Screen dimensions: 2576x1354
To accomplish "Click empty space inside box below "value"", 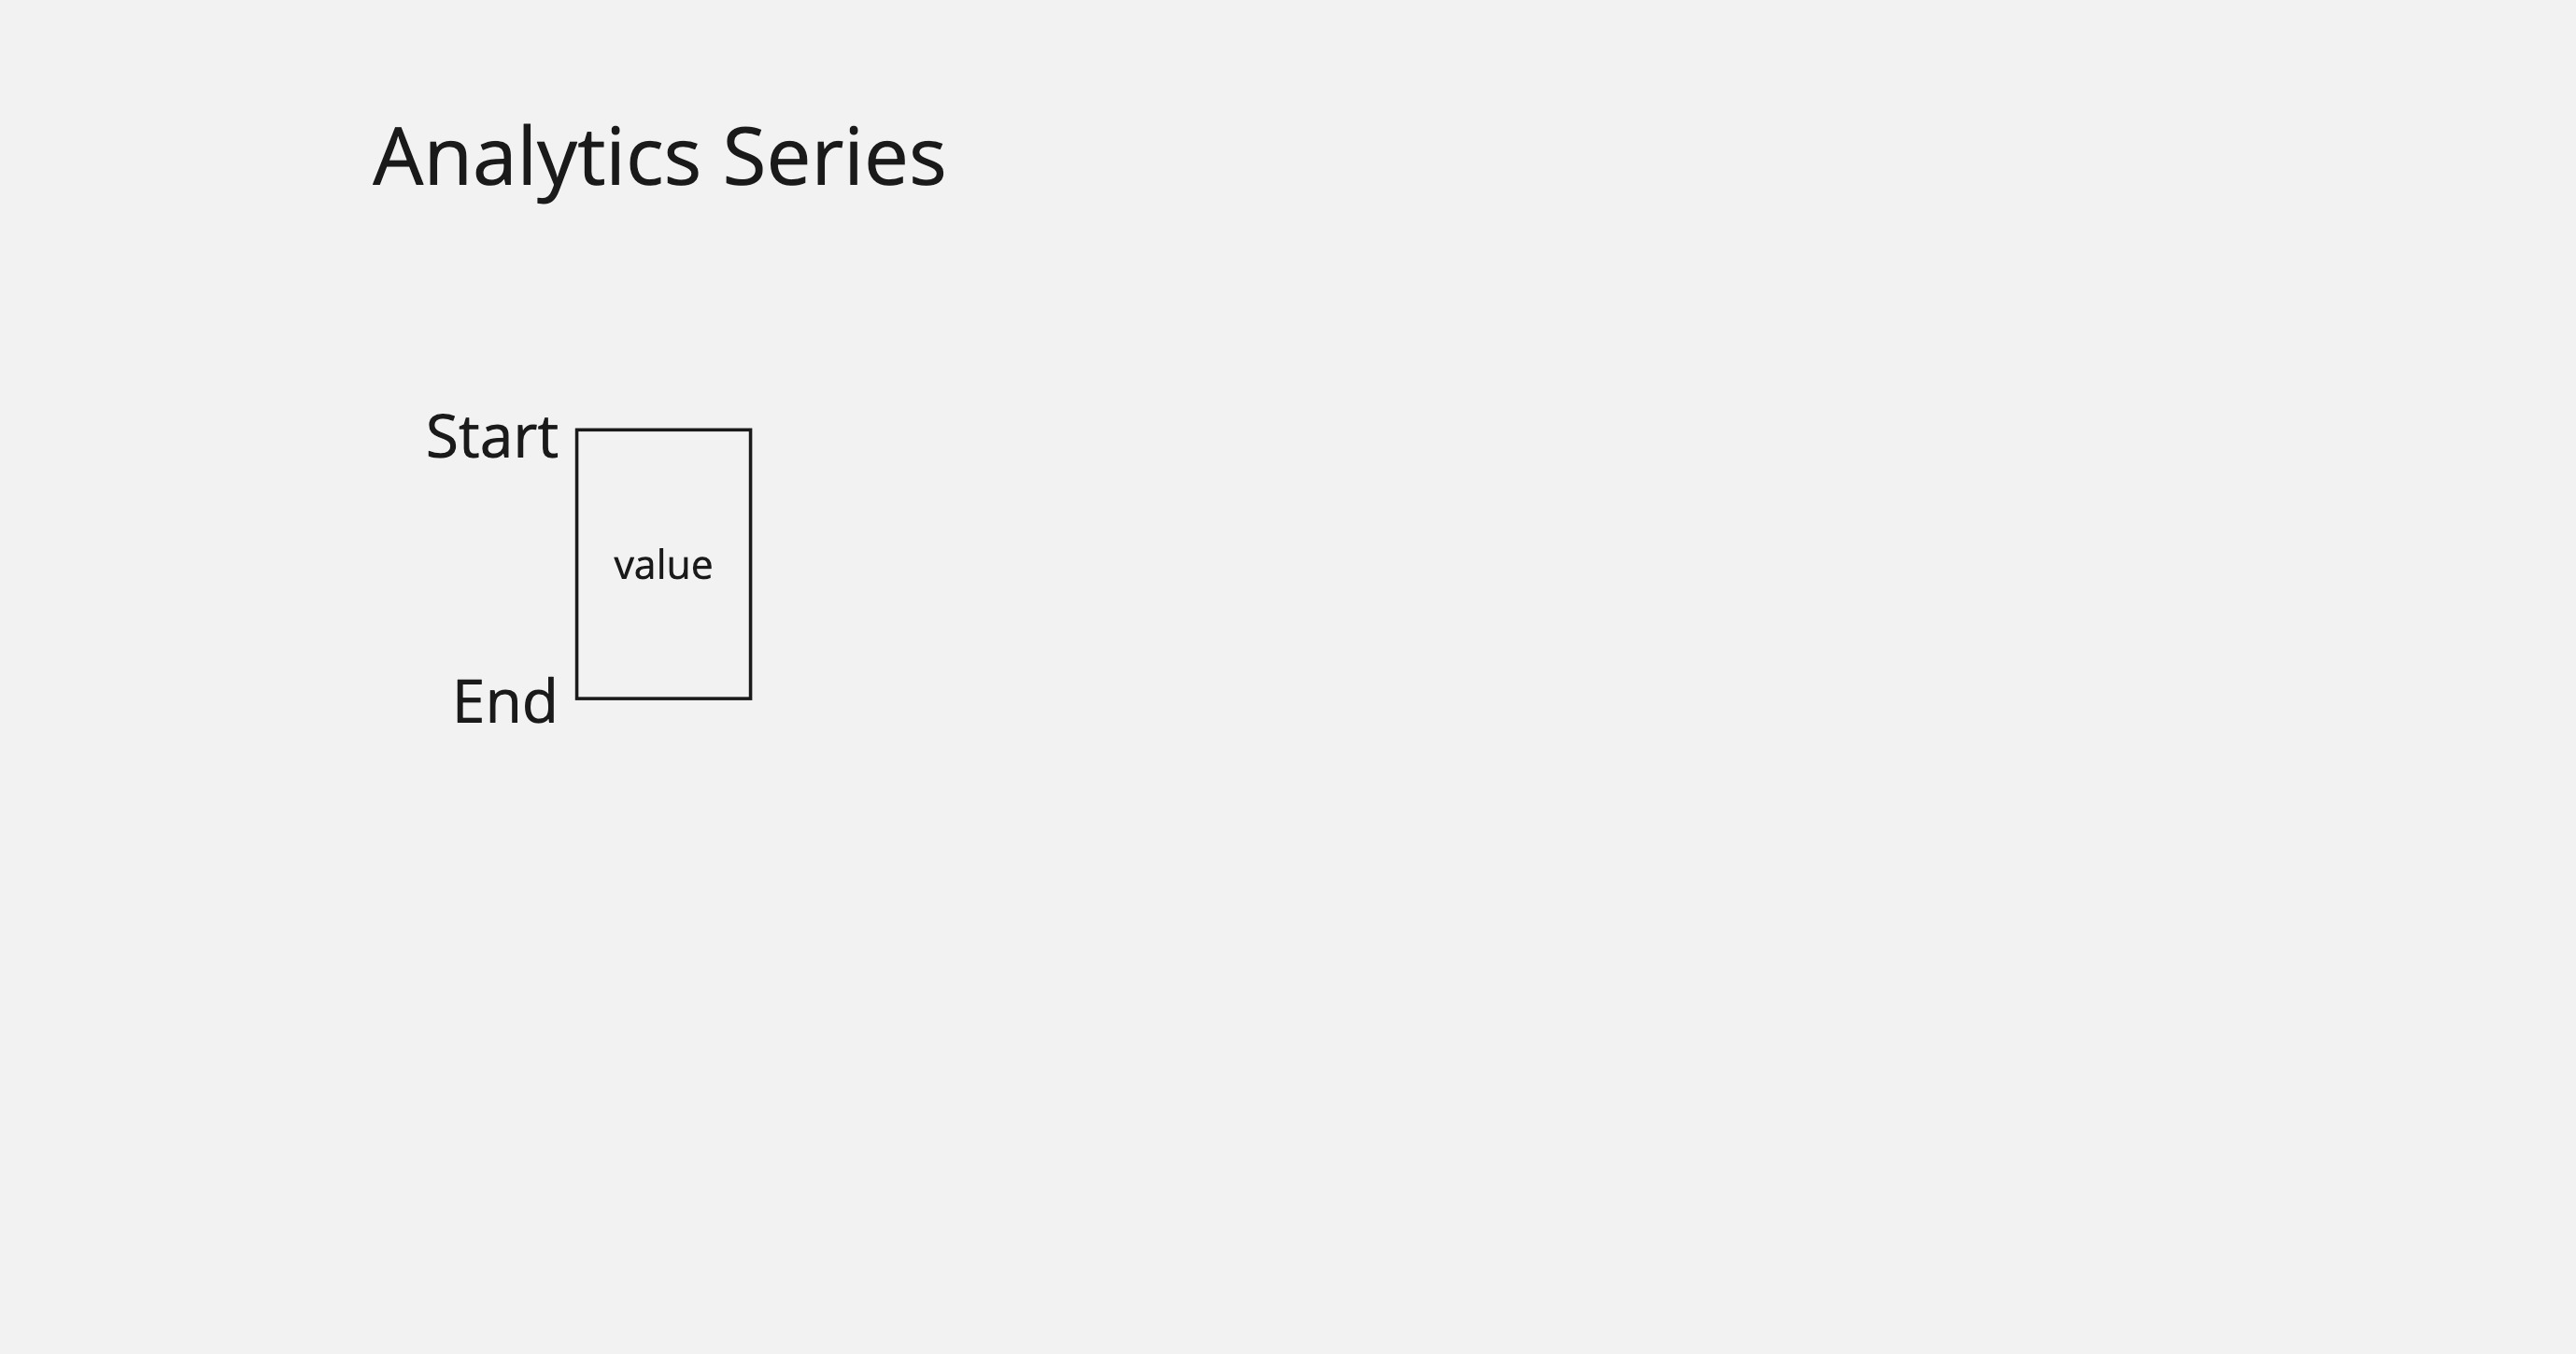I will pos(663,645).
